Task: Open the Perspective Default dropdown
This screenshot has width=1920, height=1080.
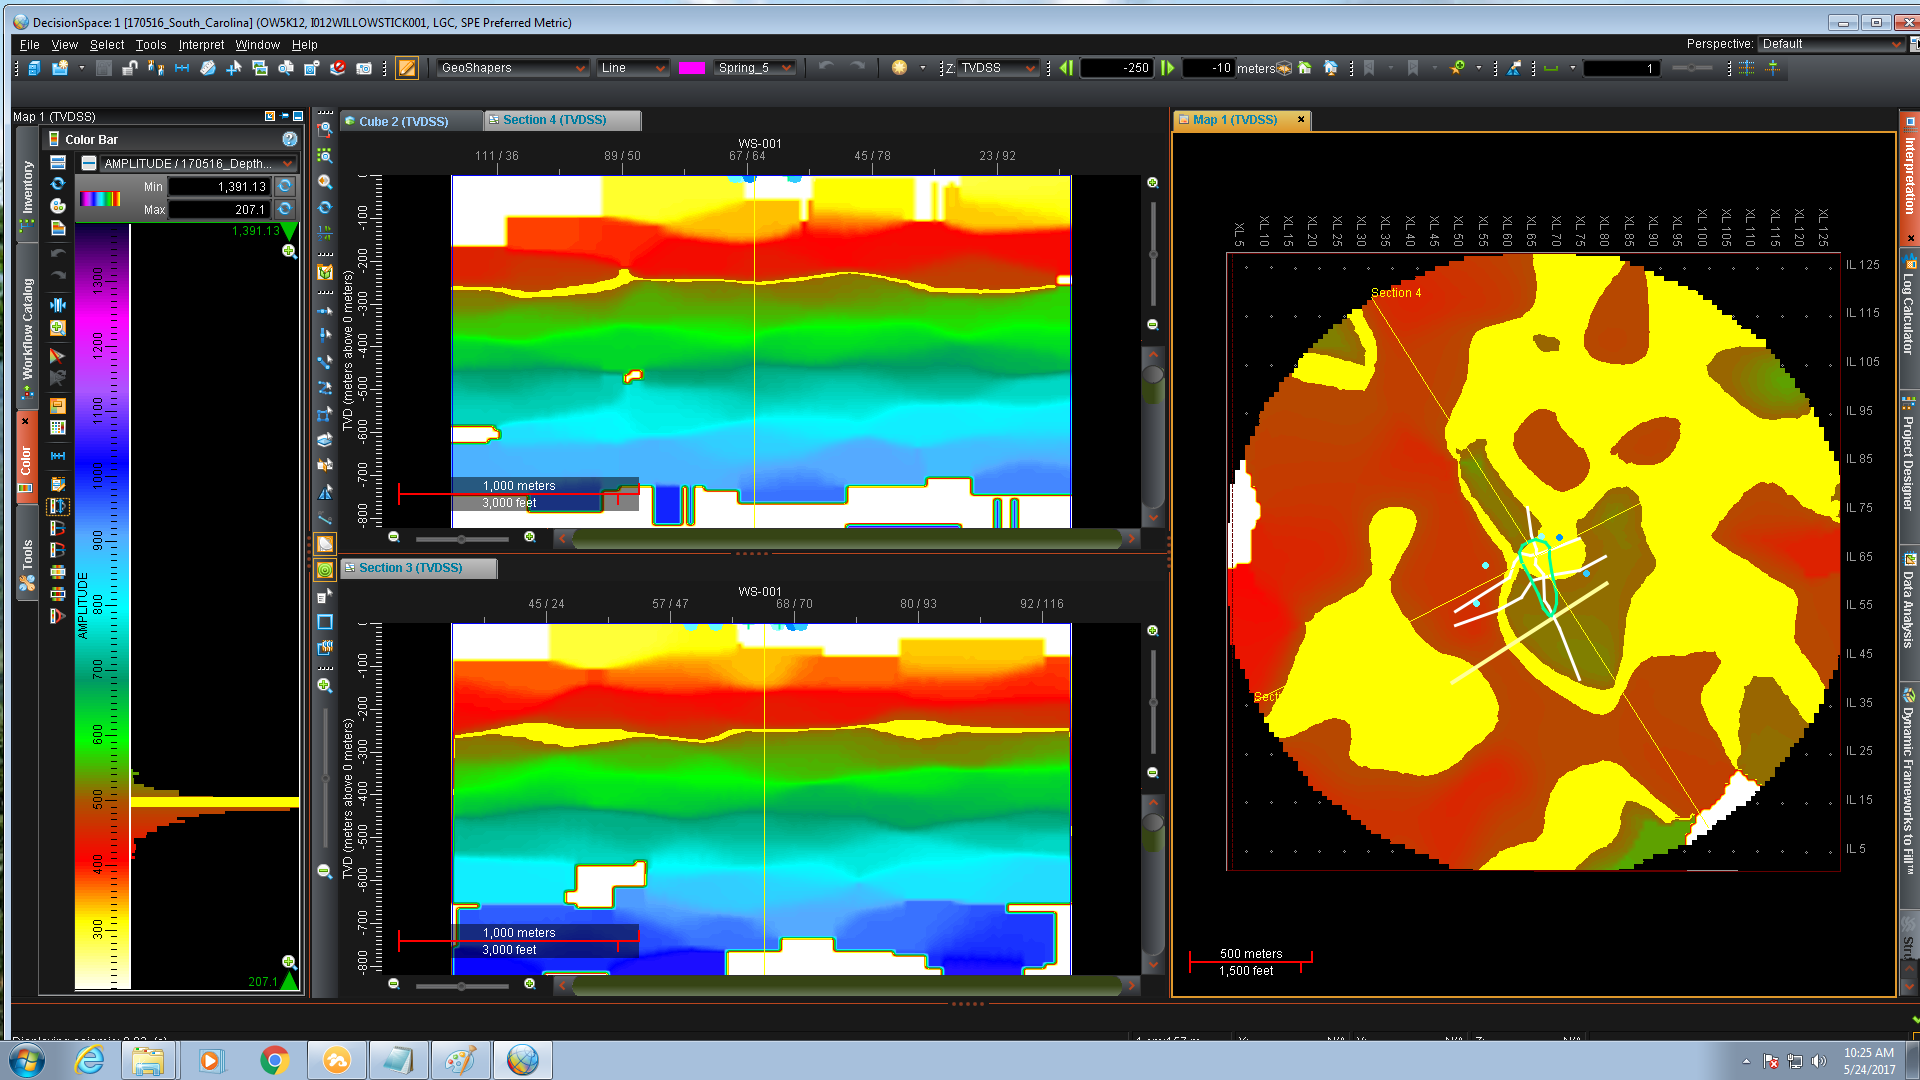Action: pos(1832,44)
